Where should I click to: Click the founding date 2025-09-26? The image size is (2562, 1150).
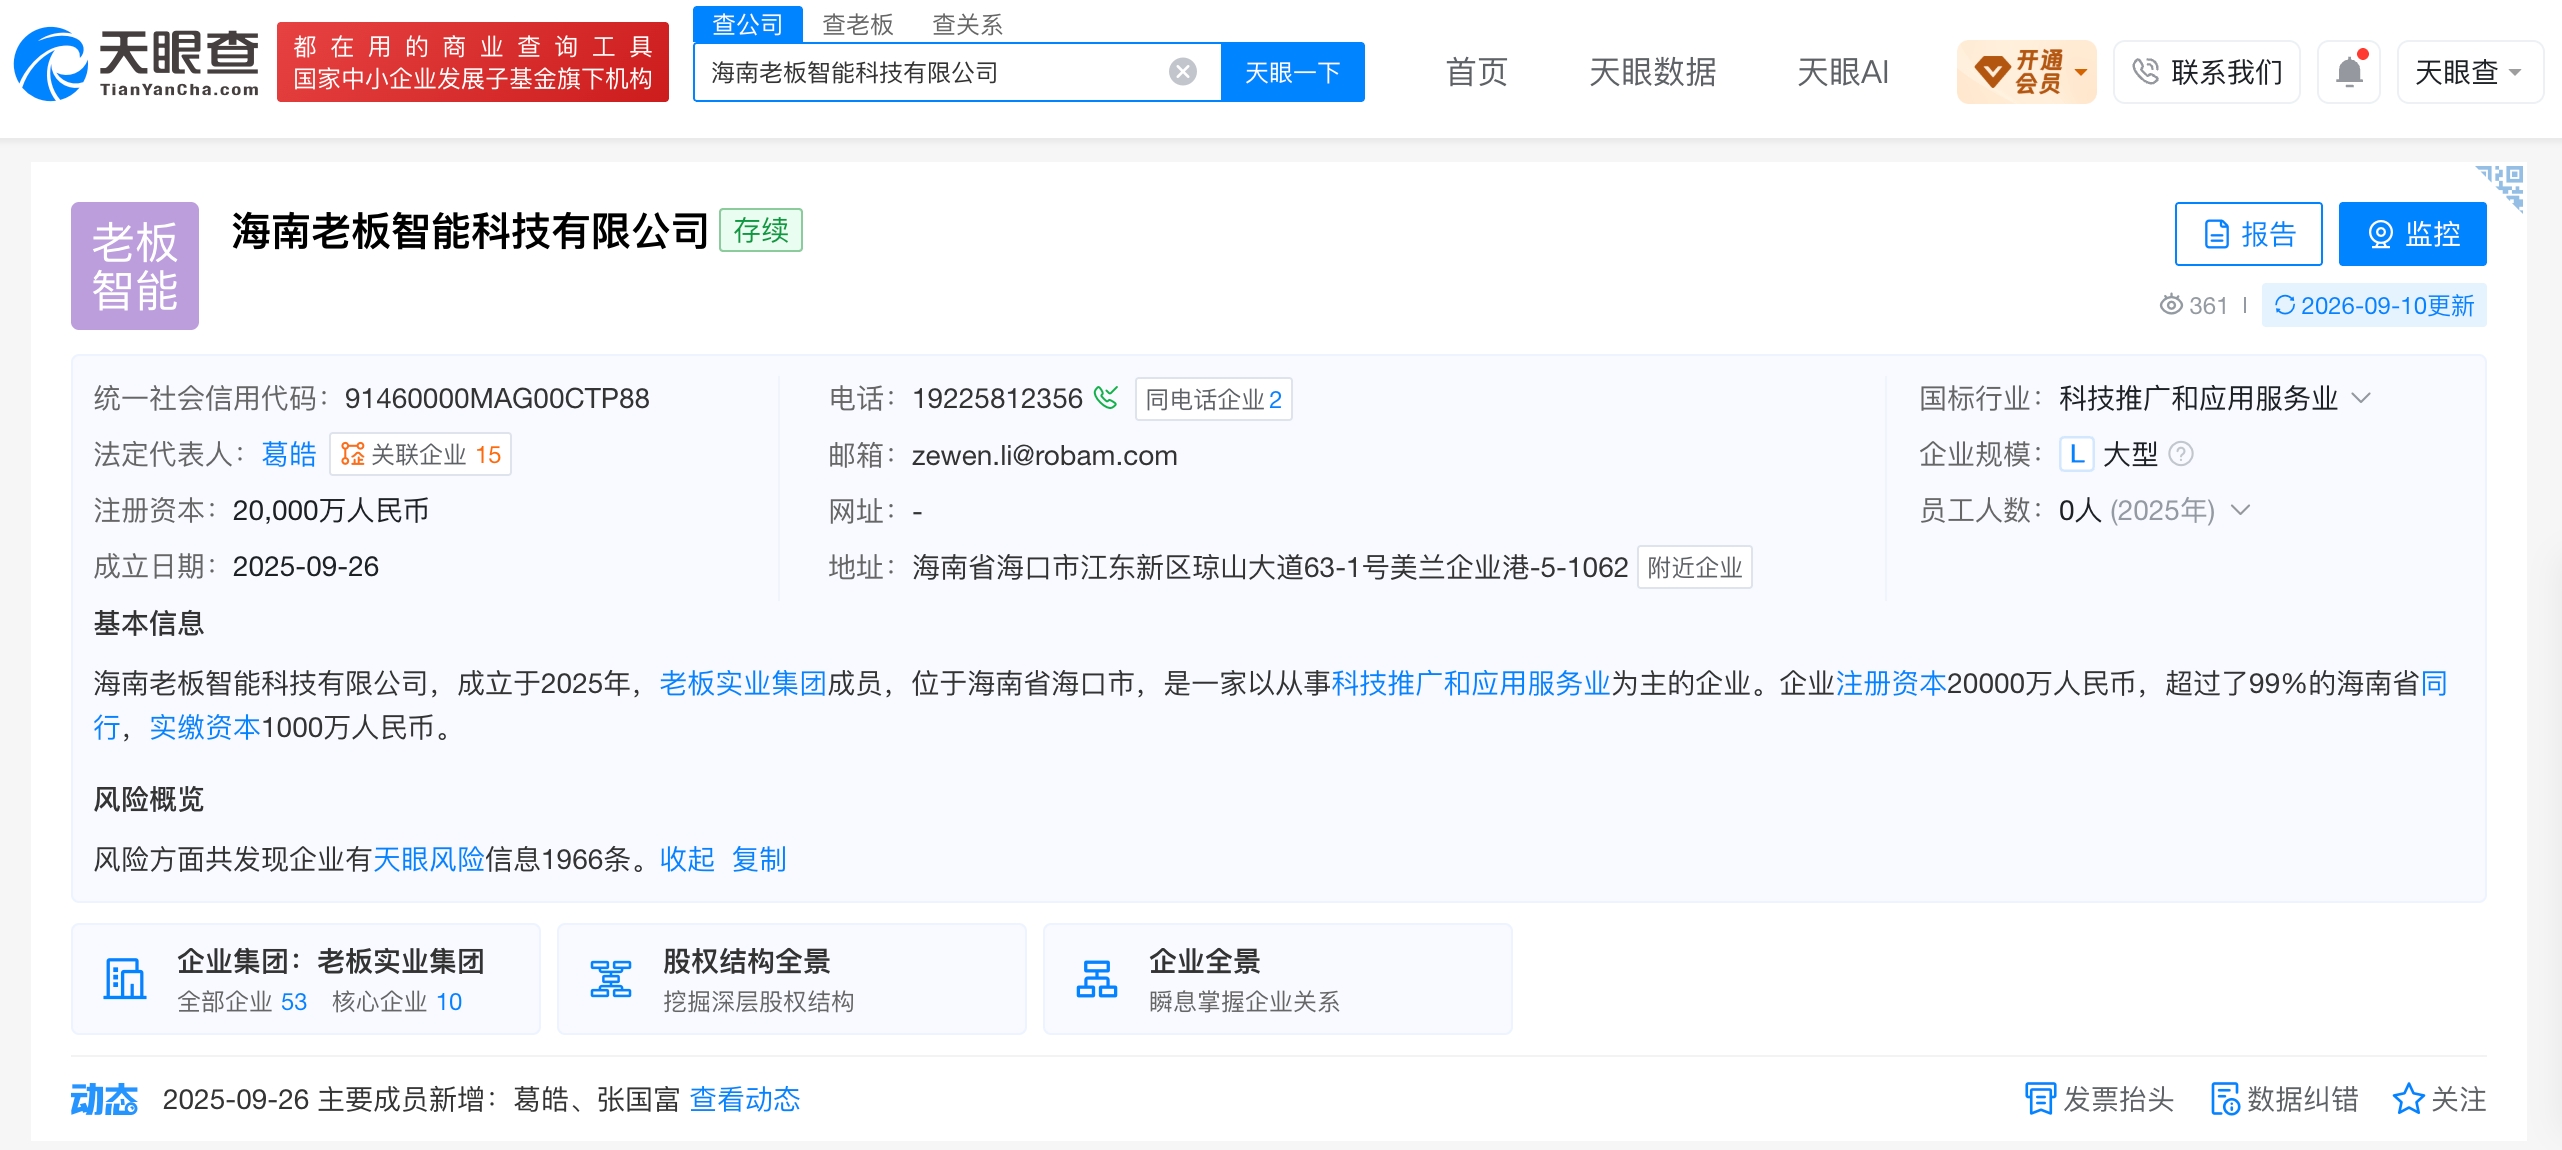click(x=305, y=567)
